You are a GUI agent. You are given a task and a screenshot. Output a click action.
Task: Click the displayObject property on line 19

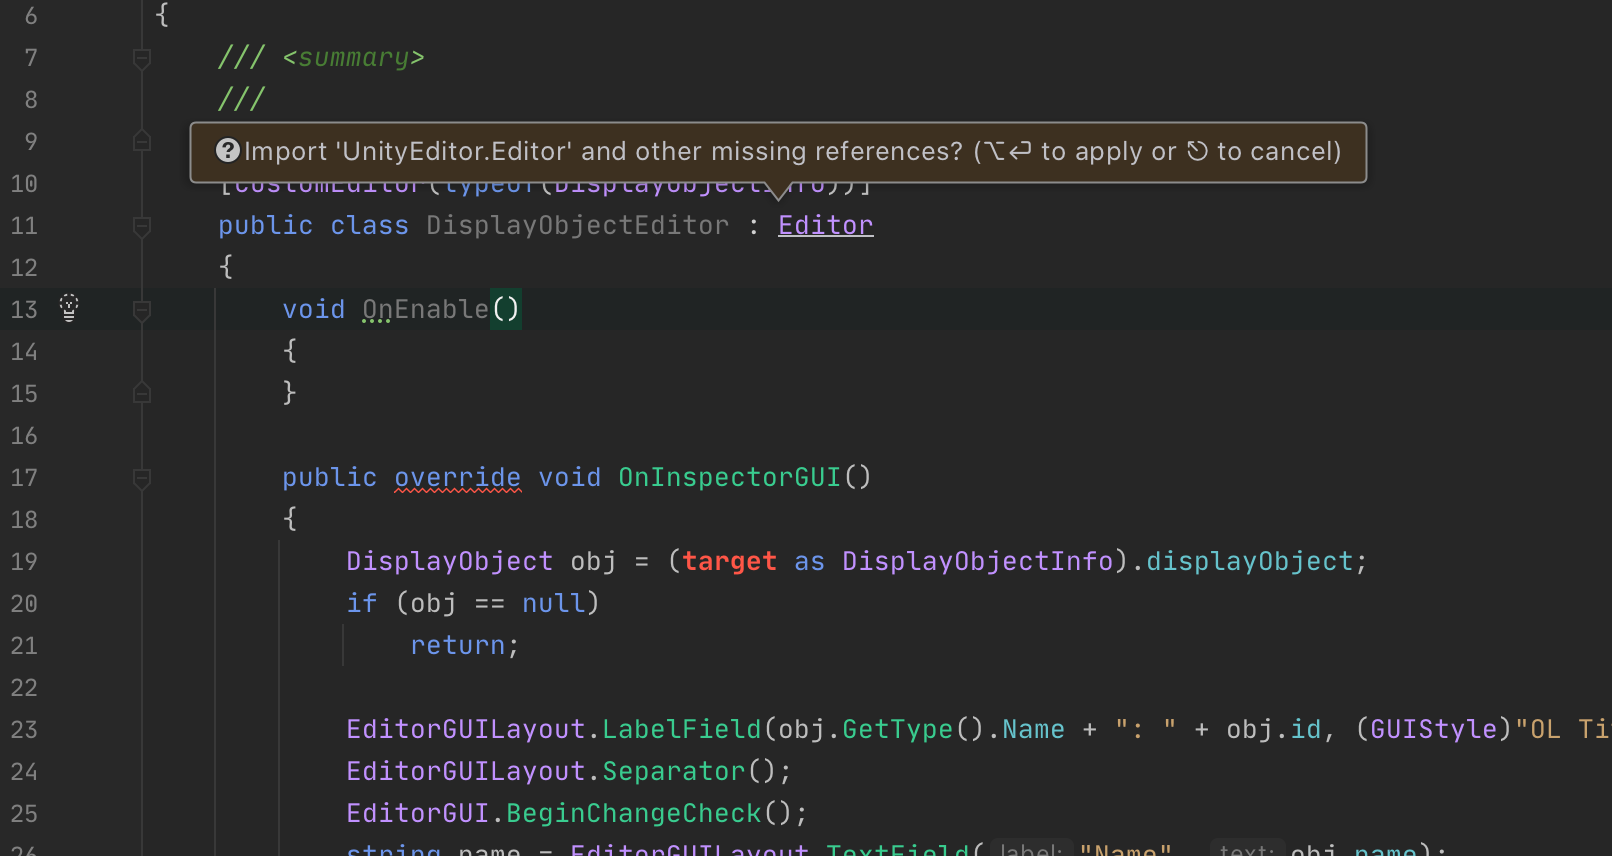(1250, 561)
